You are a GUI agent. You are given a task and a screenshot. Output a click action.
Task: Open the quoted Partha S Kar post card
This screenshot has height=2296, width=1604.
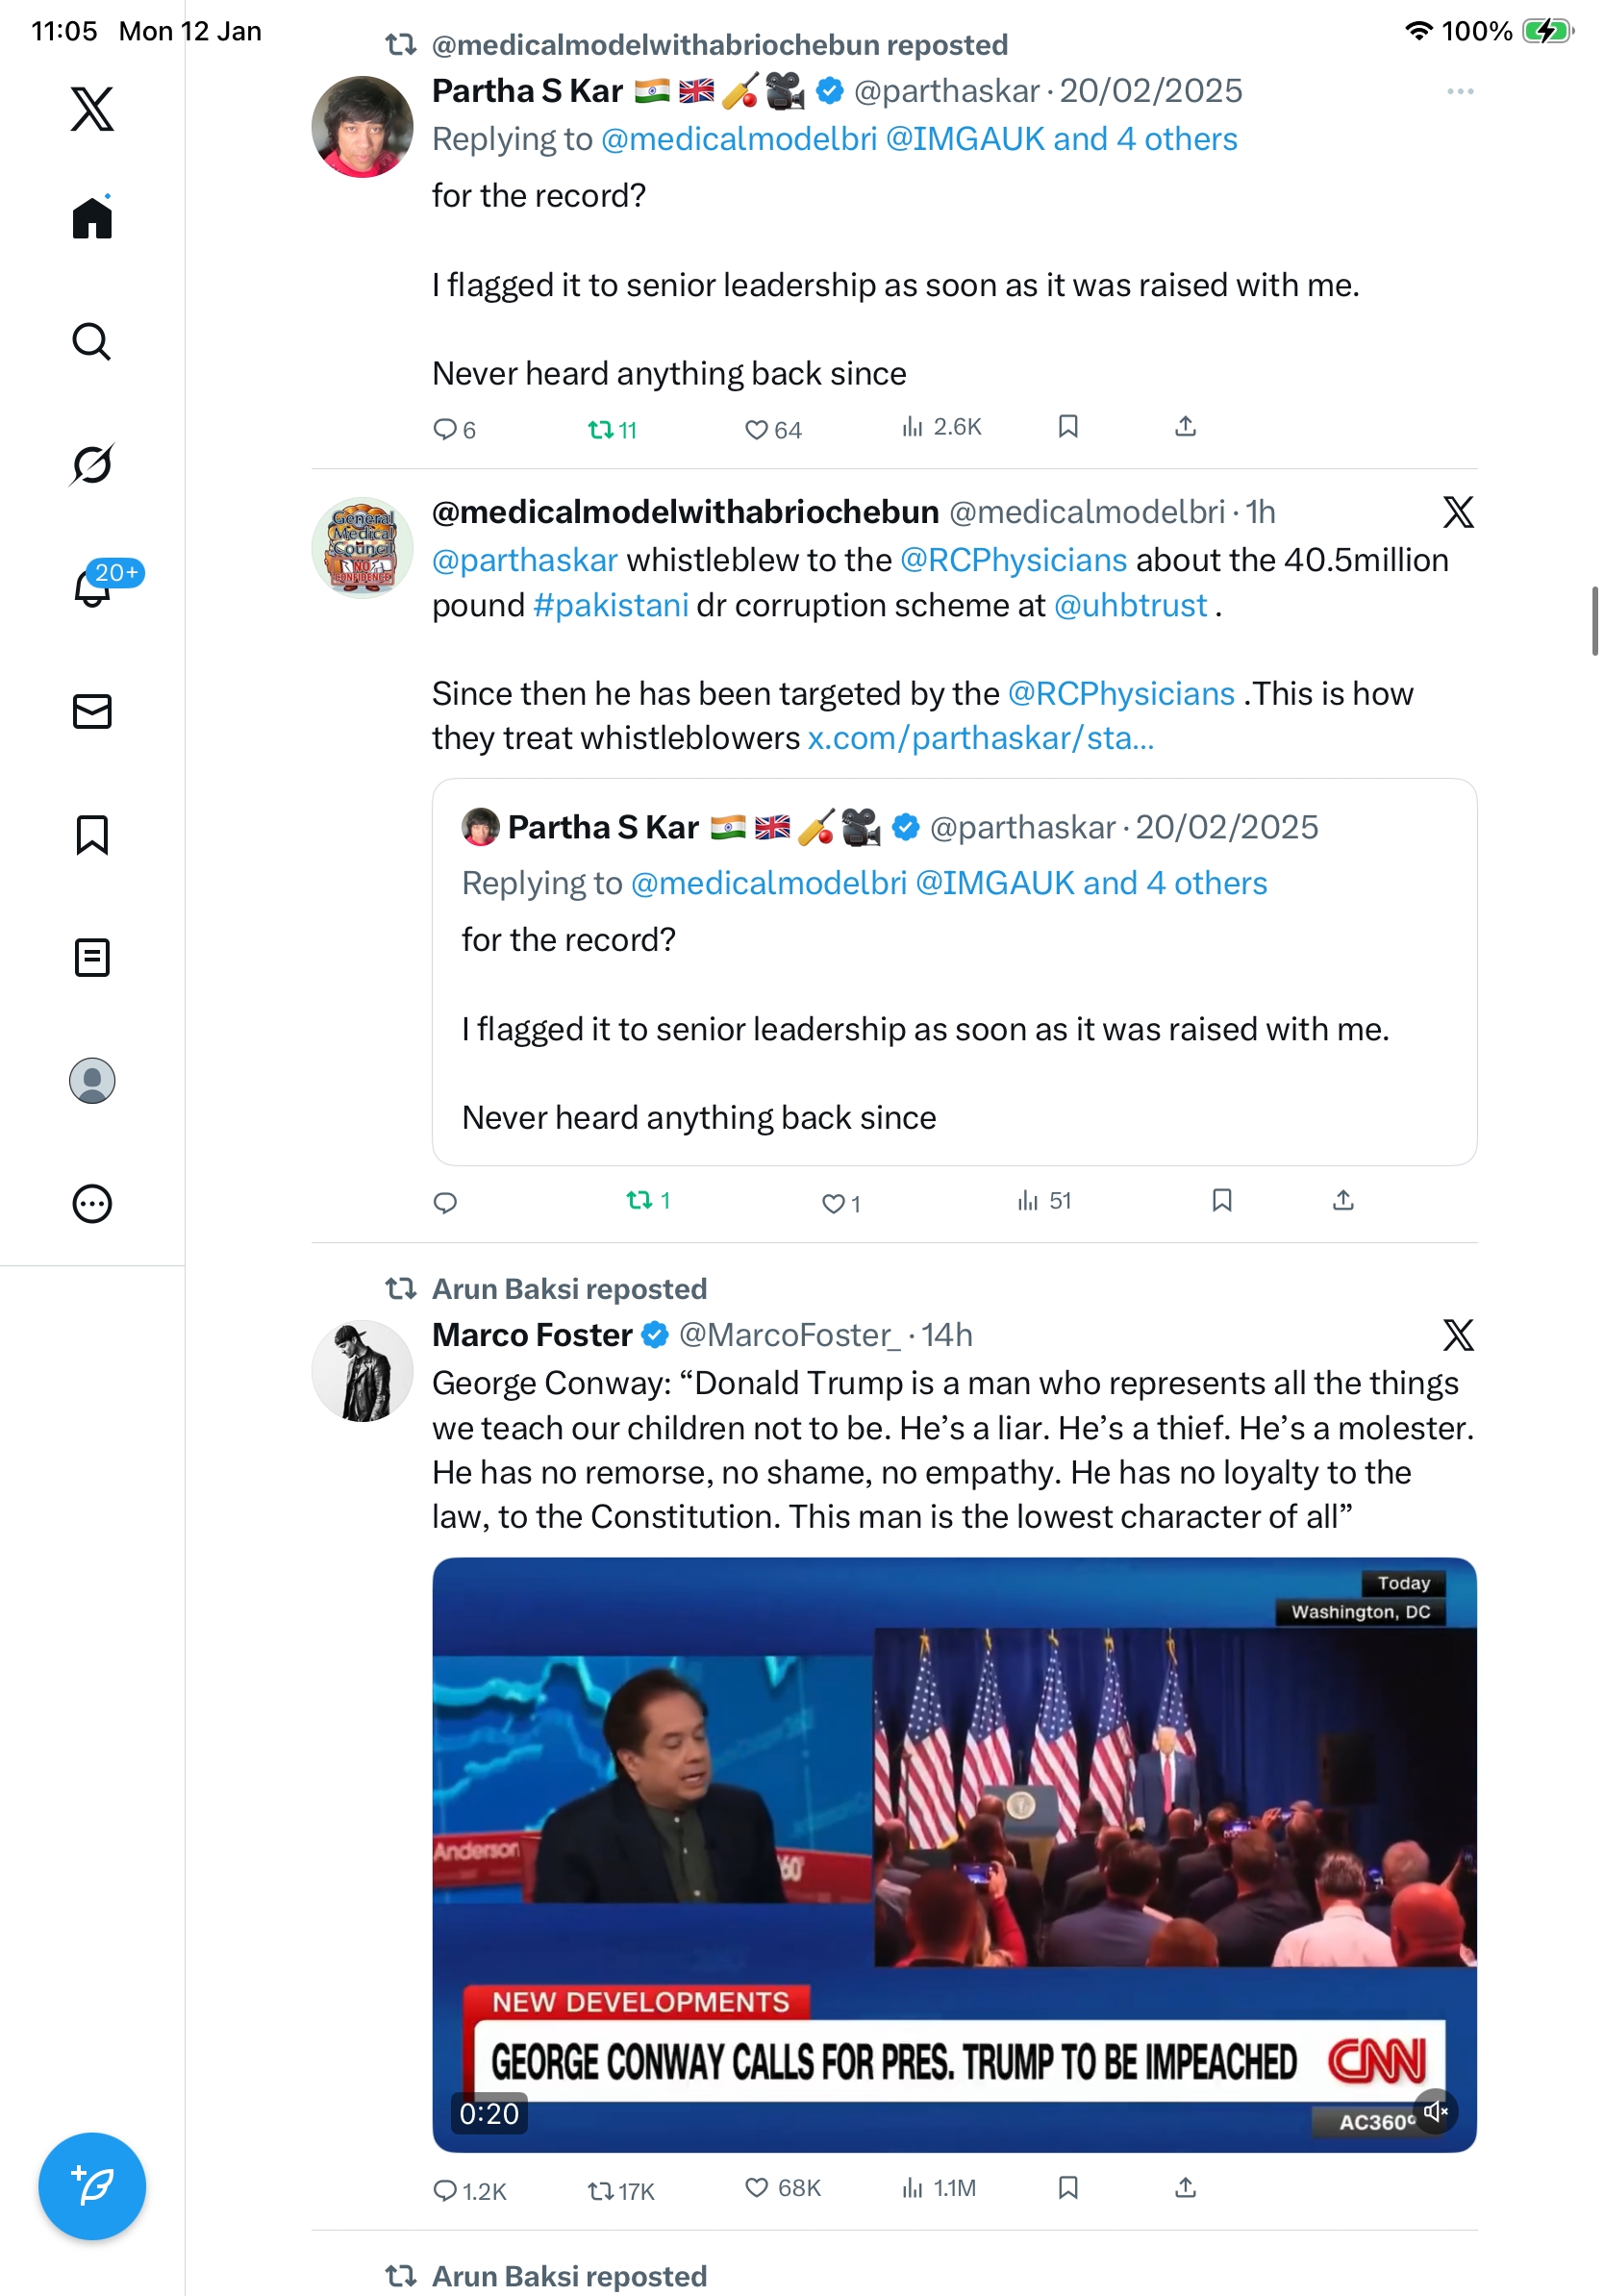tap(954, 971)
